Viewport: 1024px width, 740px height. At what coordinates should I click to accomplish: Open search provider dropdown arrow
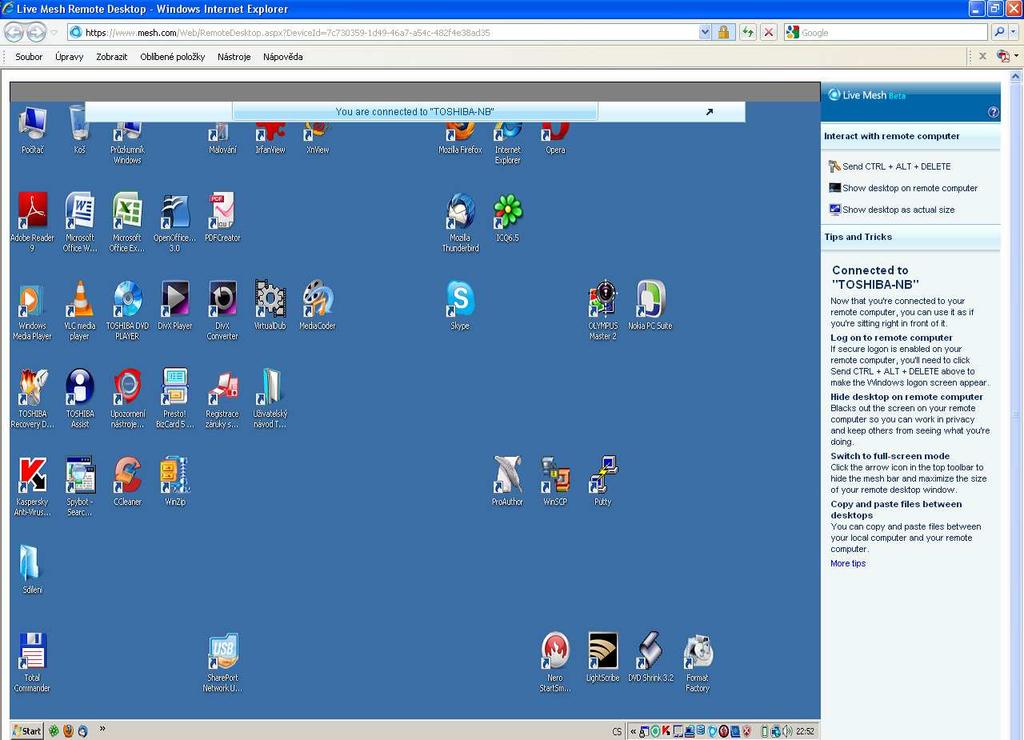tap(1014, 32)
